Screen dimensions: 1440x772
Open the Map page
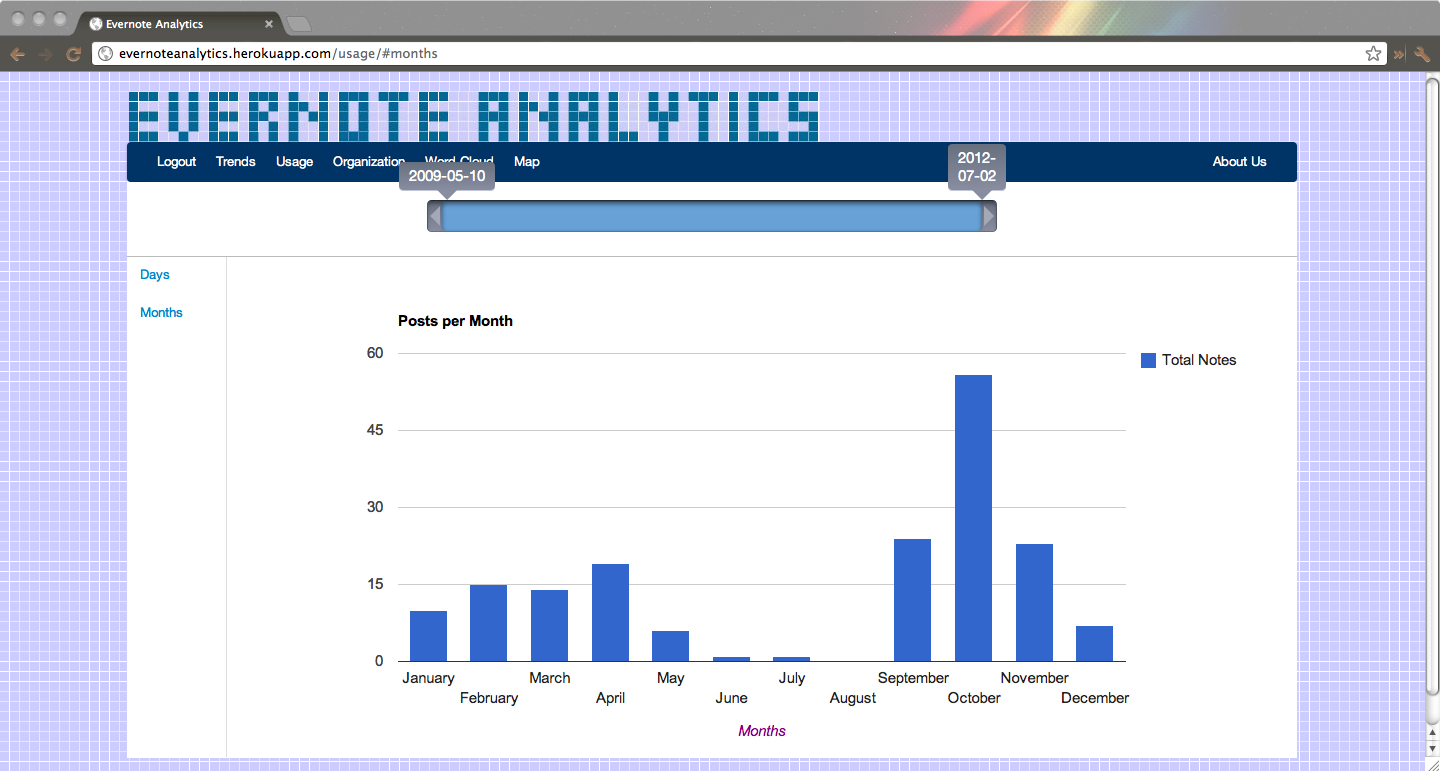tap(527, 162)
